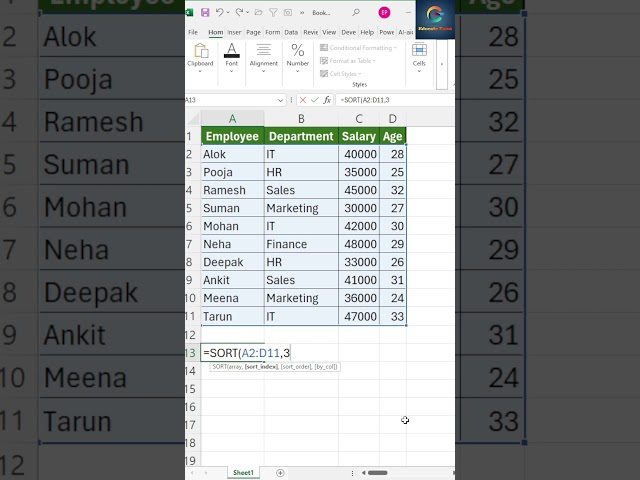This screenshot has width=640, height=480.
Task: Click the camera screenshot icon in the quick access toolbar
Action: tap(288, 13)
